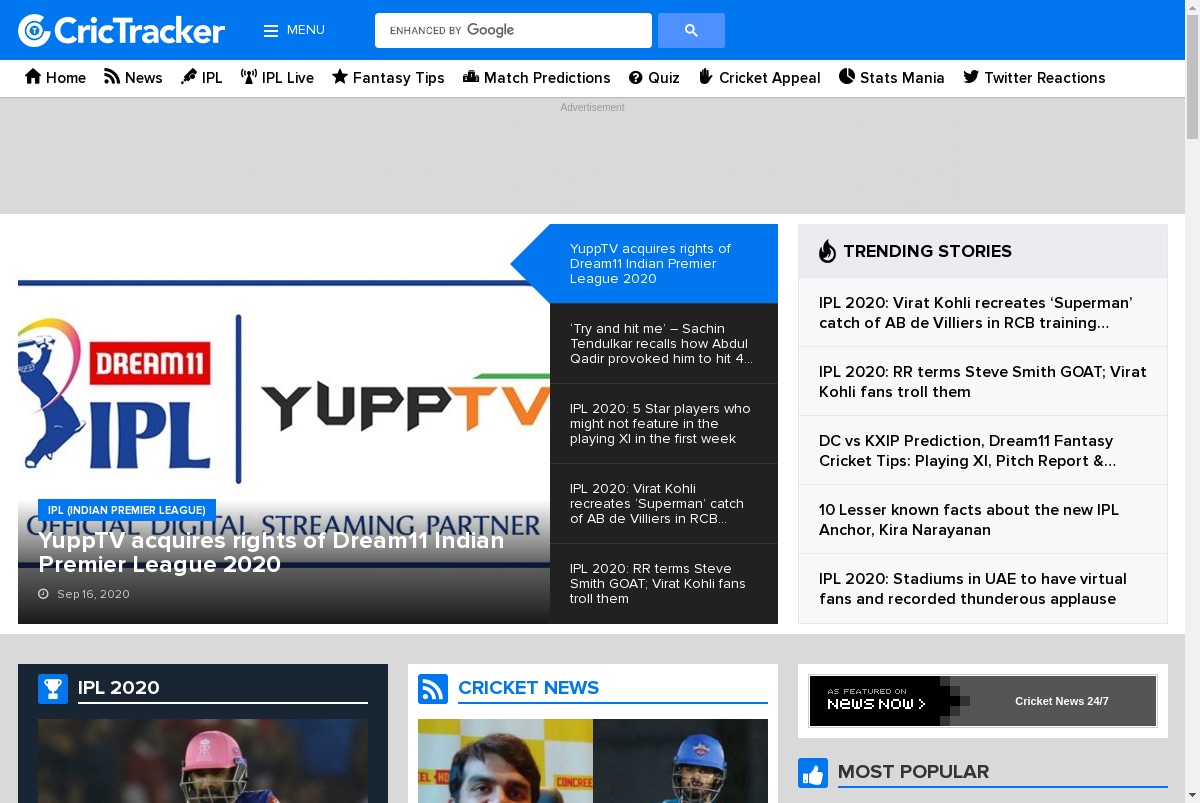Screen dimensions: 1200x803
Task: Open Twitter Reactions nav label
Action: click(x=1045, y=78)
